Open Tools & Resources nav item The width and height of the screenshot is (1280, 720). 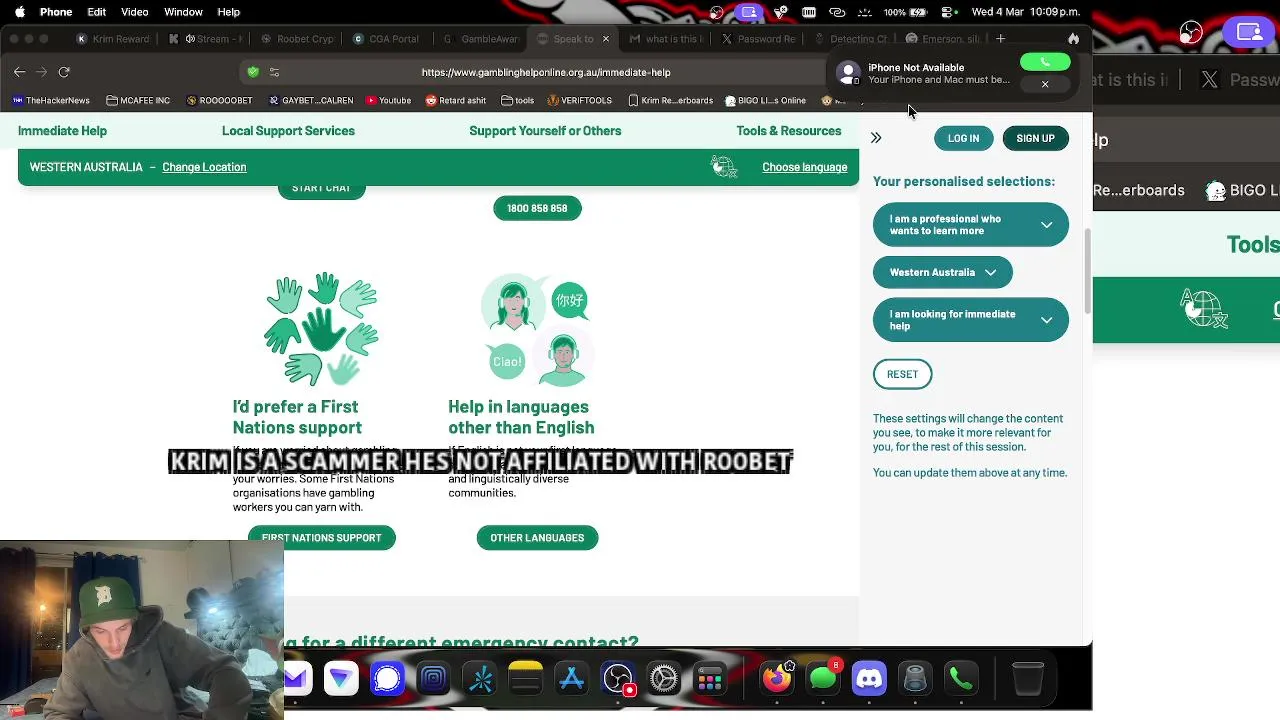[x=789, y=131]
